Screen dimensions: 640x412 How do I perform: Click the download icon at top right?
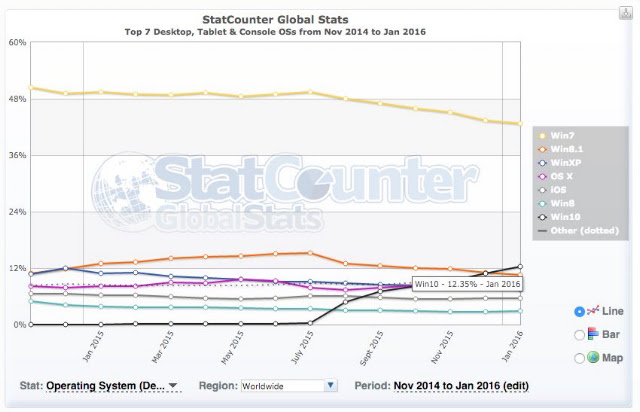coord(626,13)
